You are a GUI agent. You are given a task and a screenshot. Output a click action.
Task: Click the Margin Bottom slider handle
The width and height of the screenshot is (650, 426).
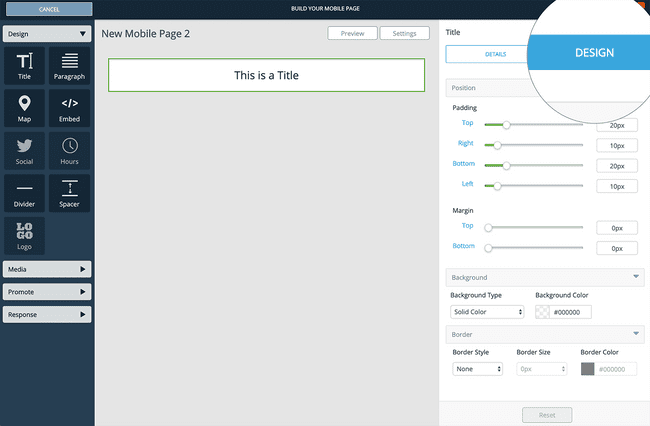(x=488, y=248)
